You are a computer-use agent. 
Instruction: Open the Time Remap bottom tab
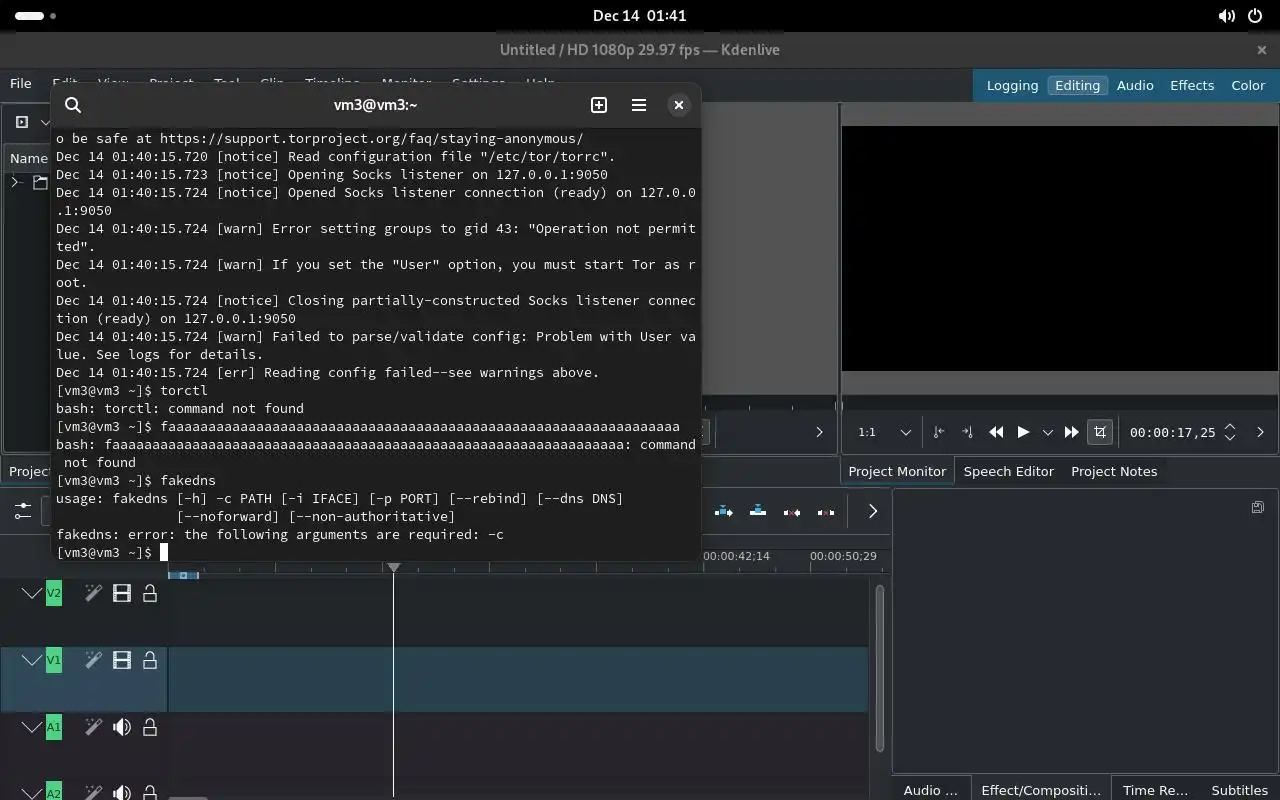coord(1155,790)
